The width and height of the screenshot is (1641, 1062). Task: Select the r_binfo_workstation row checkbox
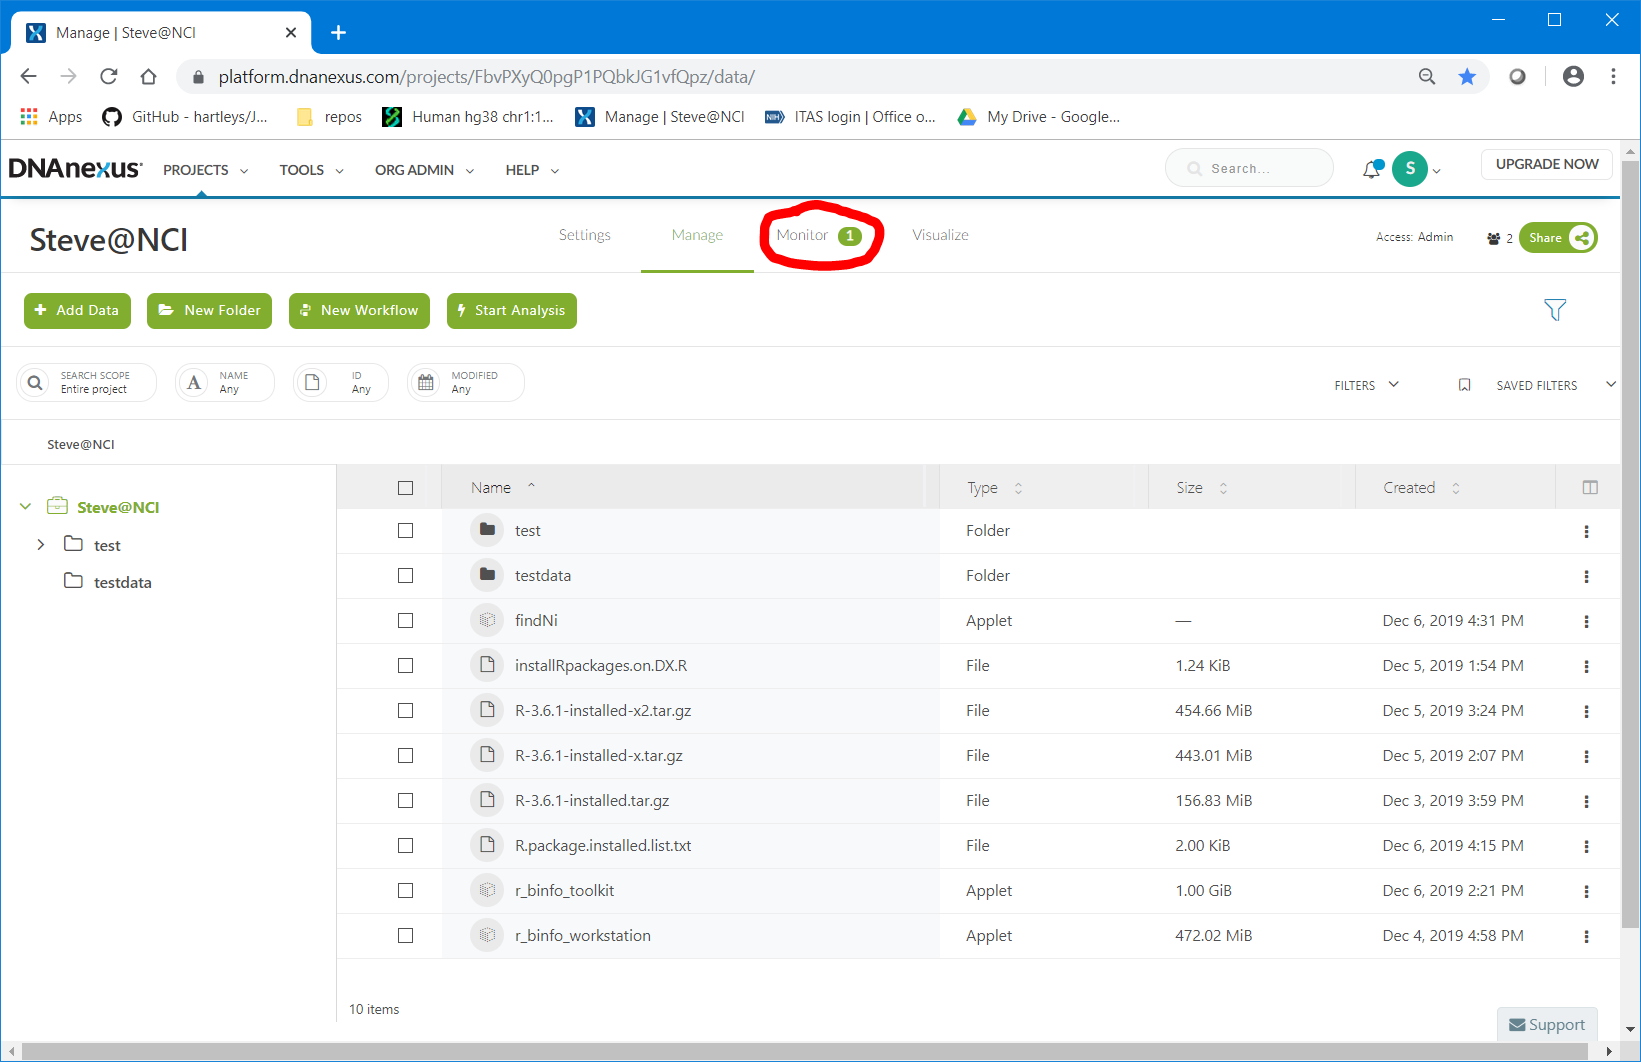pyautogui.click(x=405, y=936)
